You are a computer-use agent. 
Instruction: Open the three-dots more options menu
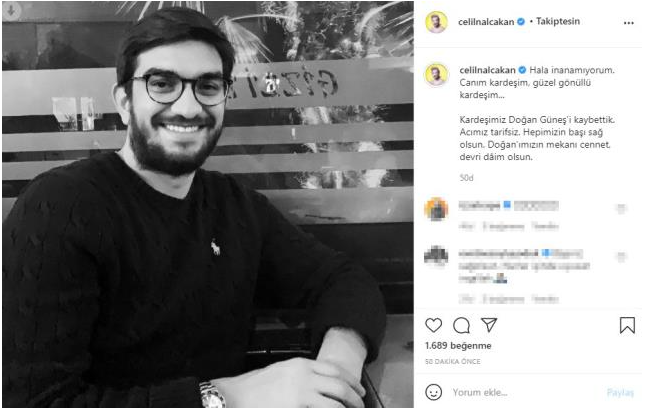click(x=629, y=23)
